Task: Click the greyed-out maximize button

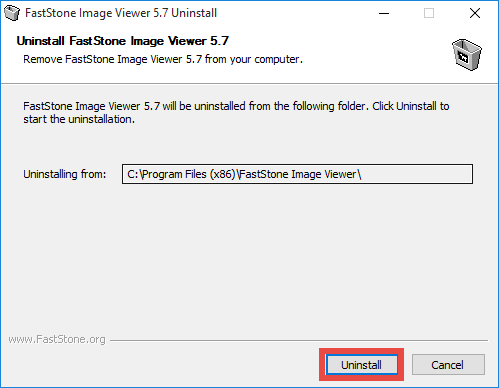Action: pos(429,13)
